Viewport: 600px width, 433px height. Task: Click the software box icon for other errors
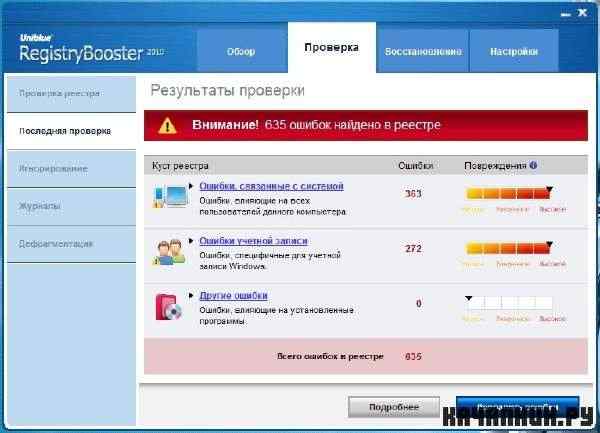click(168, 307)
